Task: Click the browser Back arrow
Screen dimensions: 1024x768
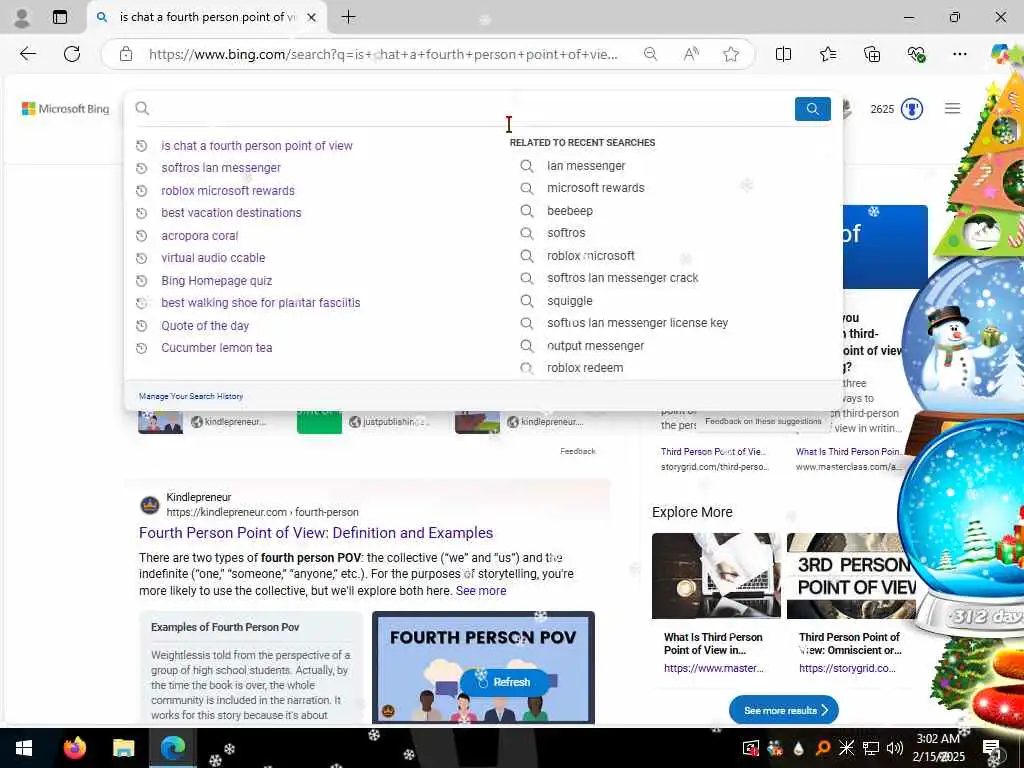Action: pyautogui.click(x=27, y=54)
